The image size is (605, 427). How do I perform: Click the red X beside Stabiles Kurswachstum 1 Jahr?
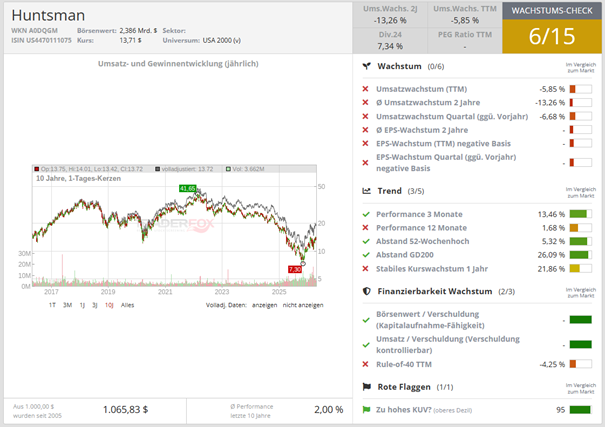(365, 268)
